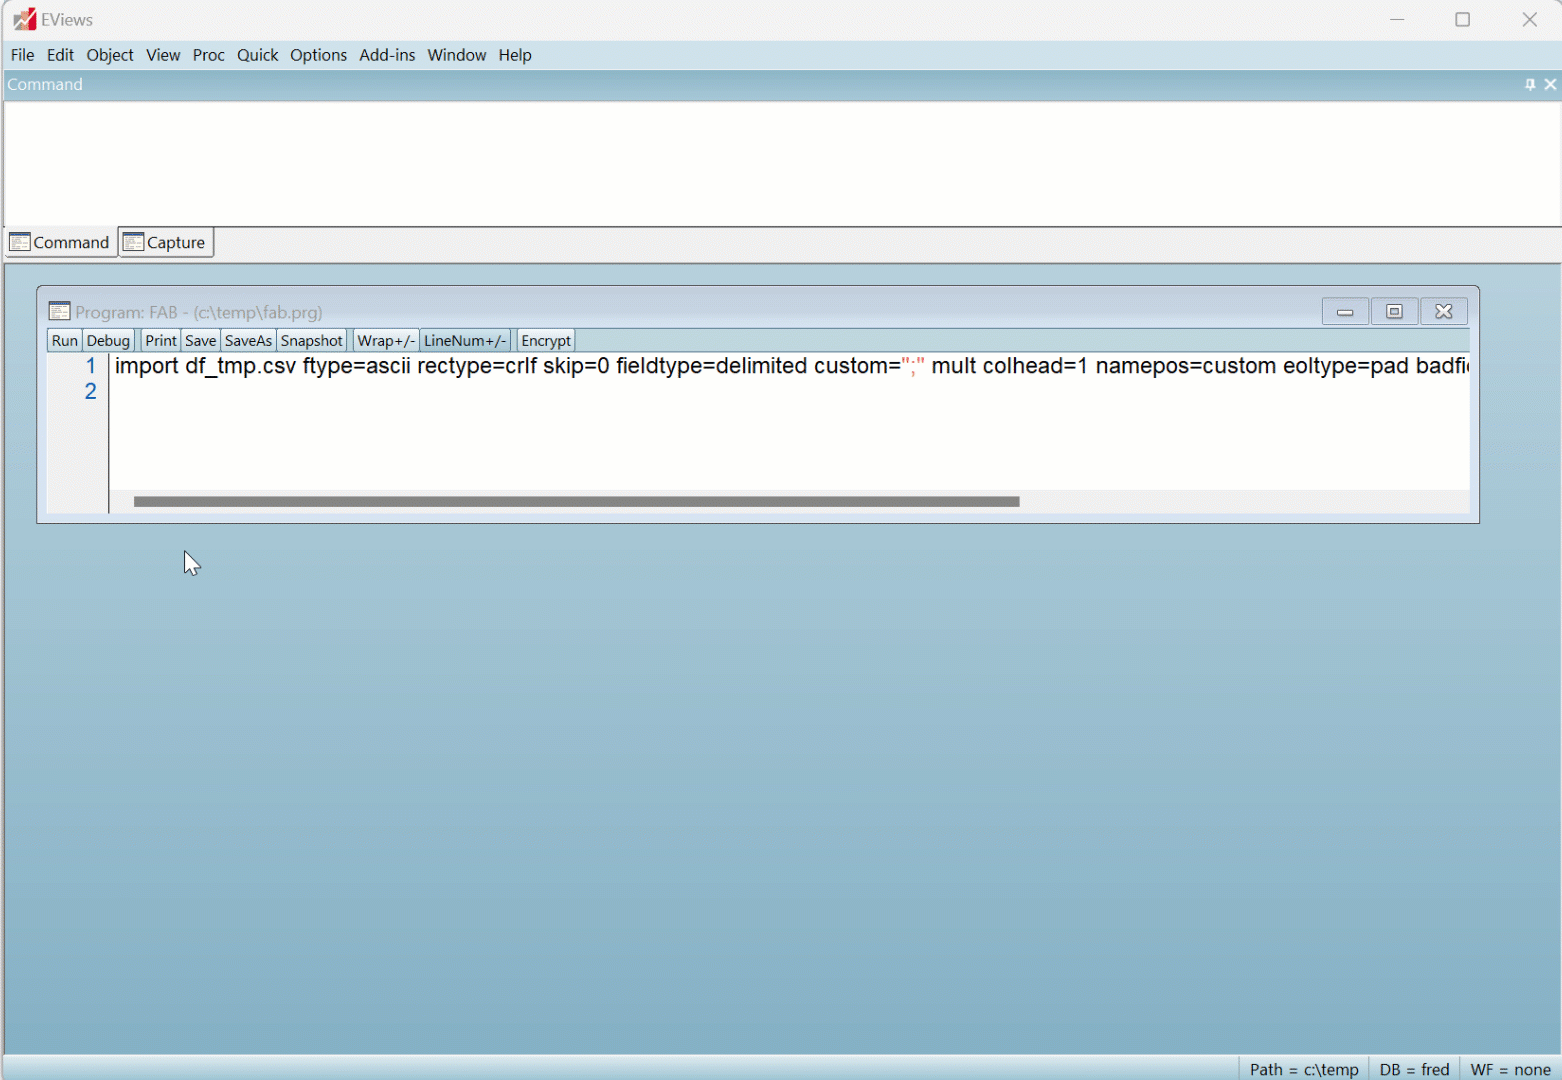Click the horizontal scrollbar in program editor
Viewport: 1562px width, 1080px height.
[x=576, y=502]
